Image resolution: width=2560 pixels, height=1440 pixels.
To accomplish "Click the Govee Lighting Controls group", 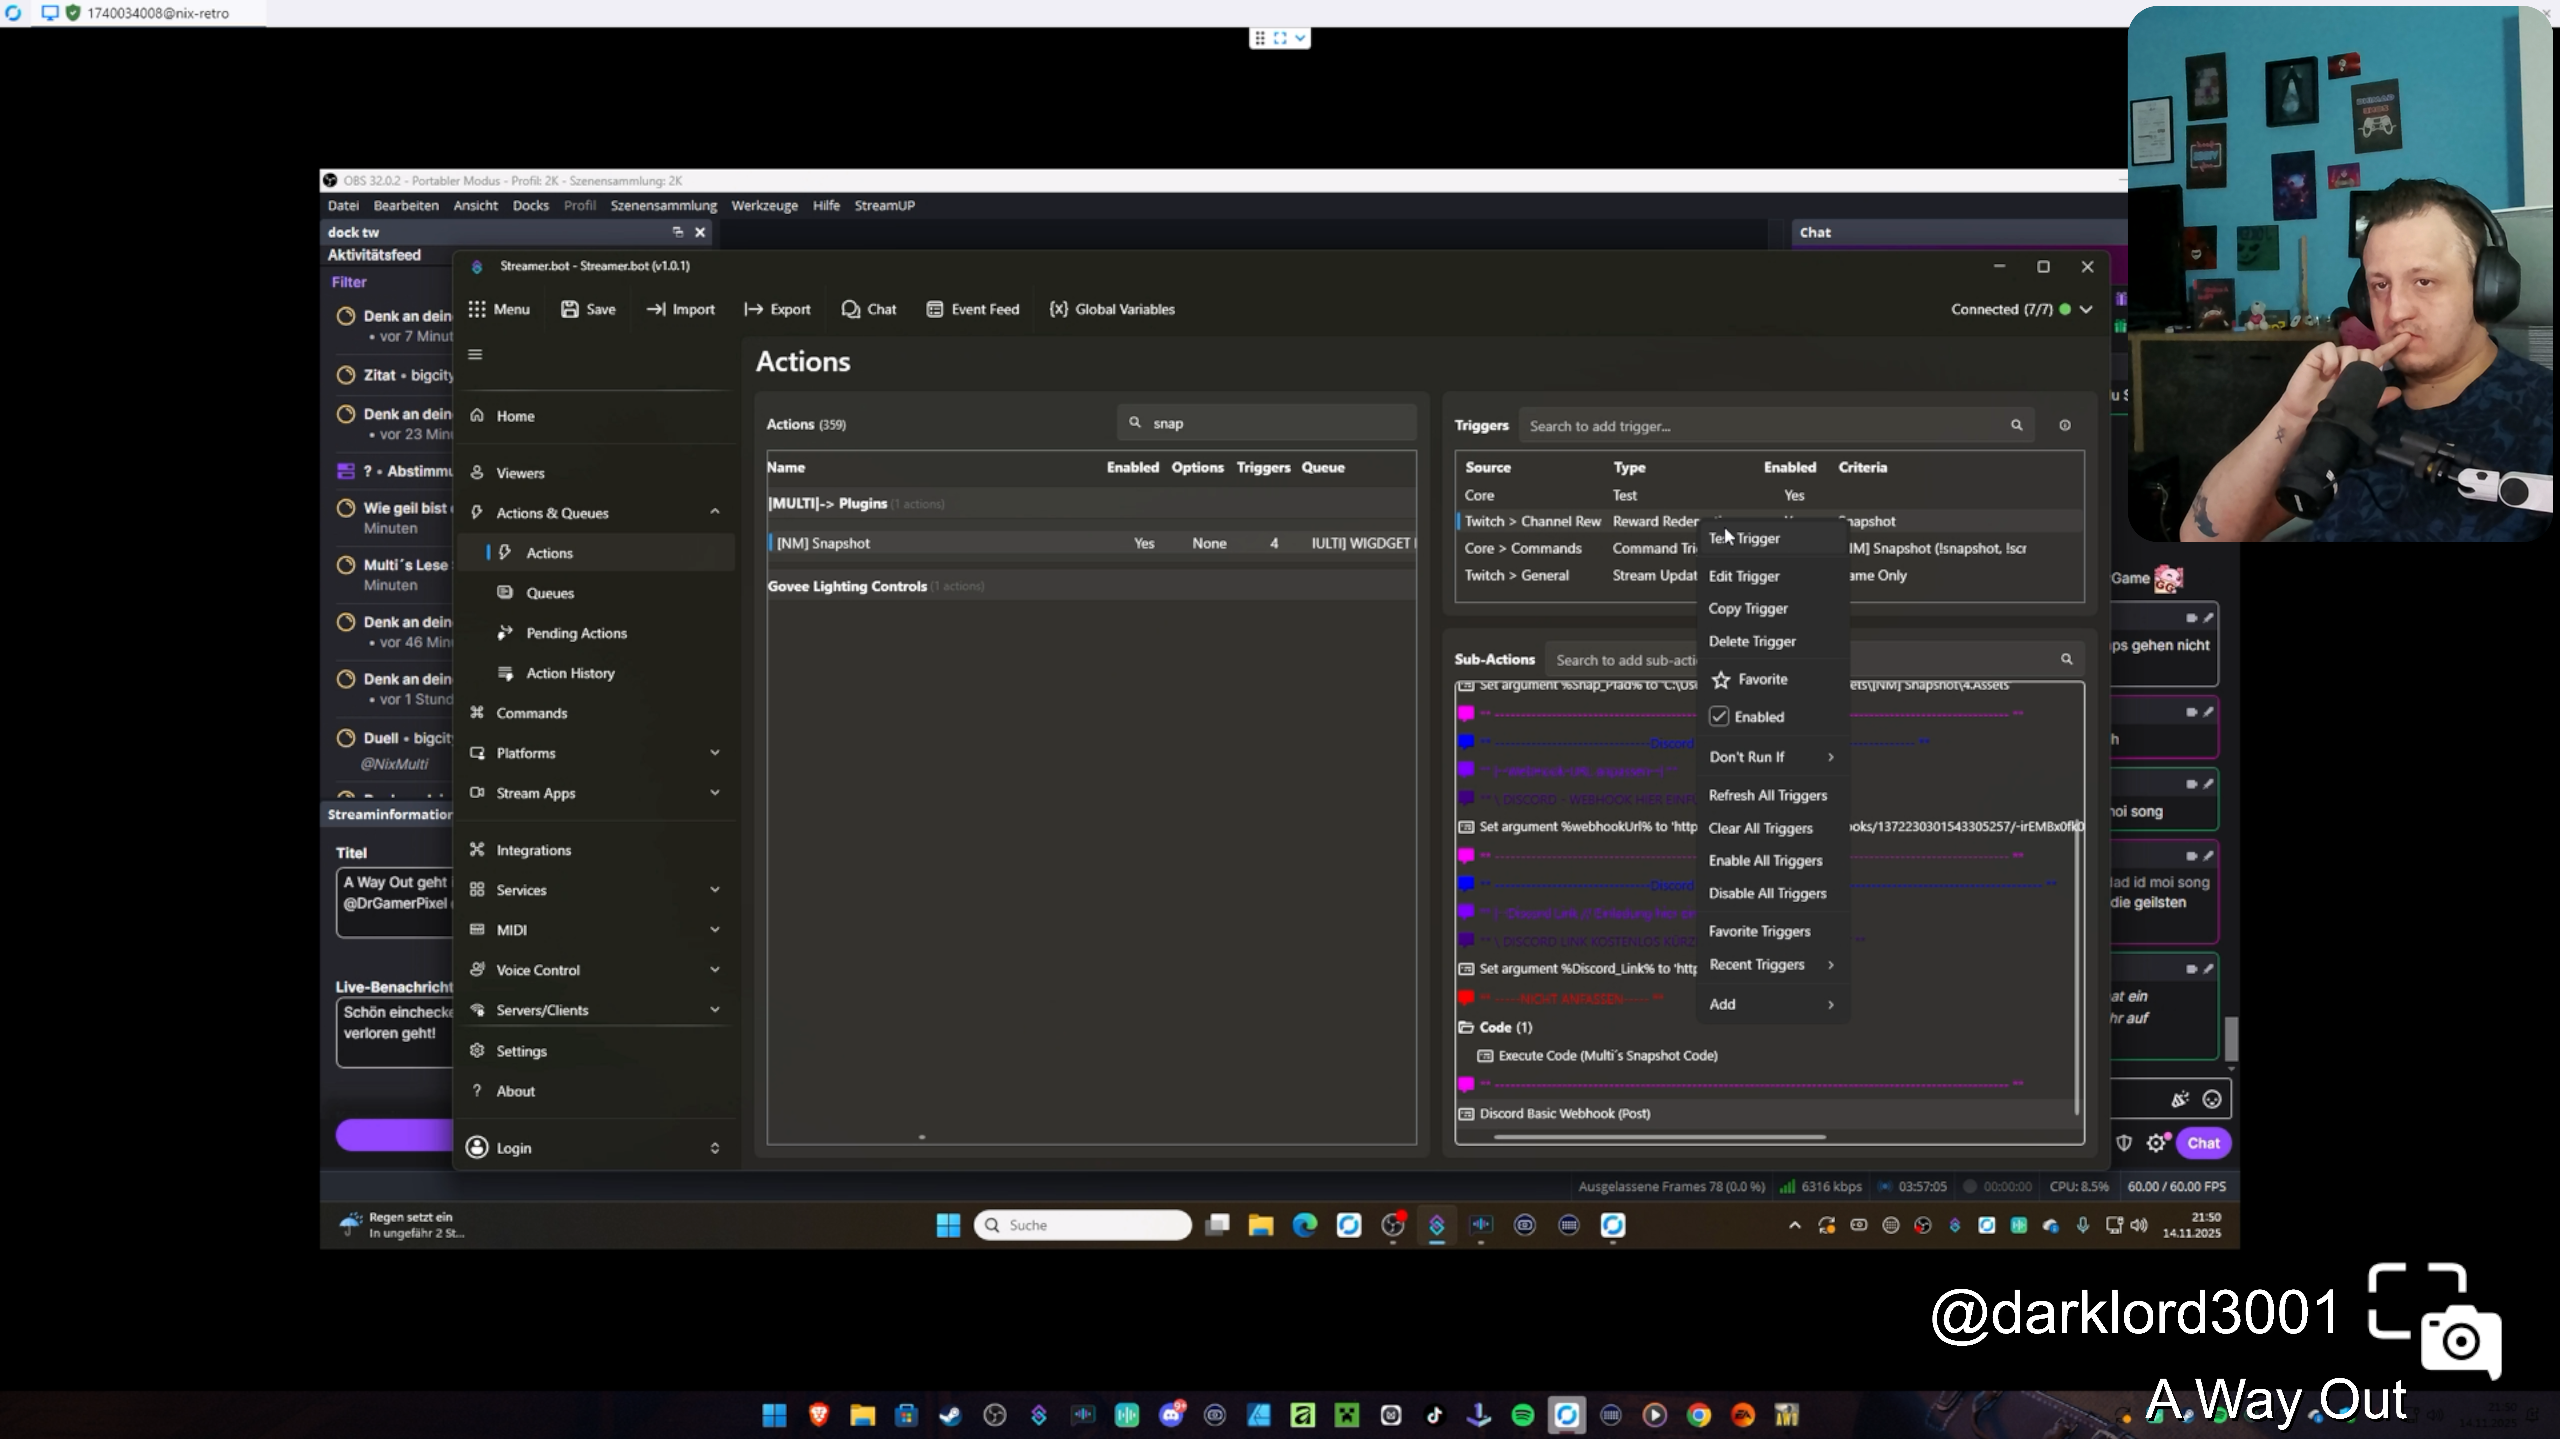I will [1091, 586].
